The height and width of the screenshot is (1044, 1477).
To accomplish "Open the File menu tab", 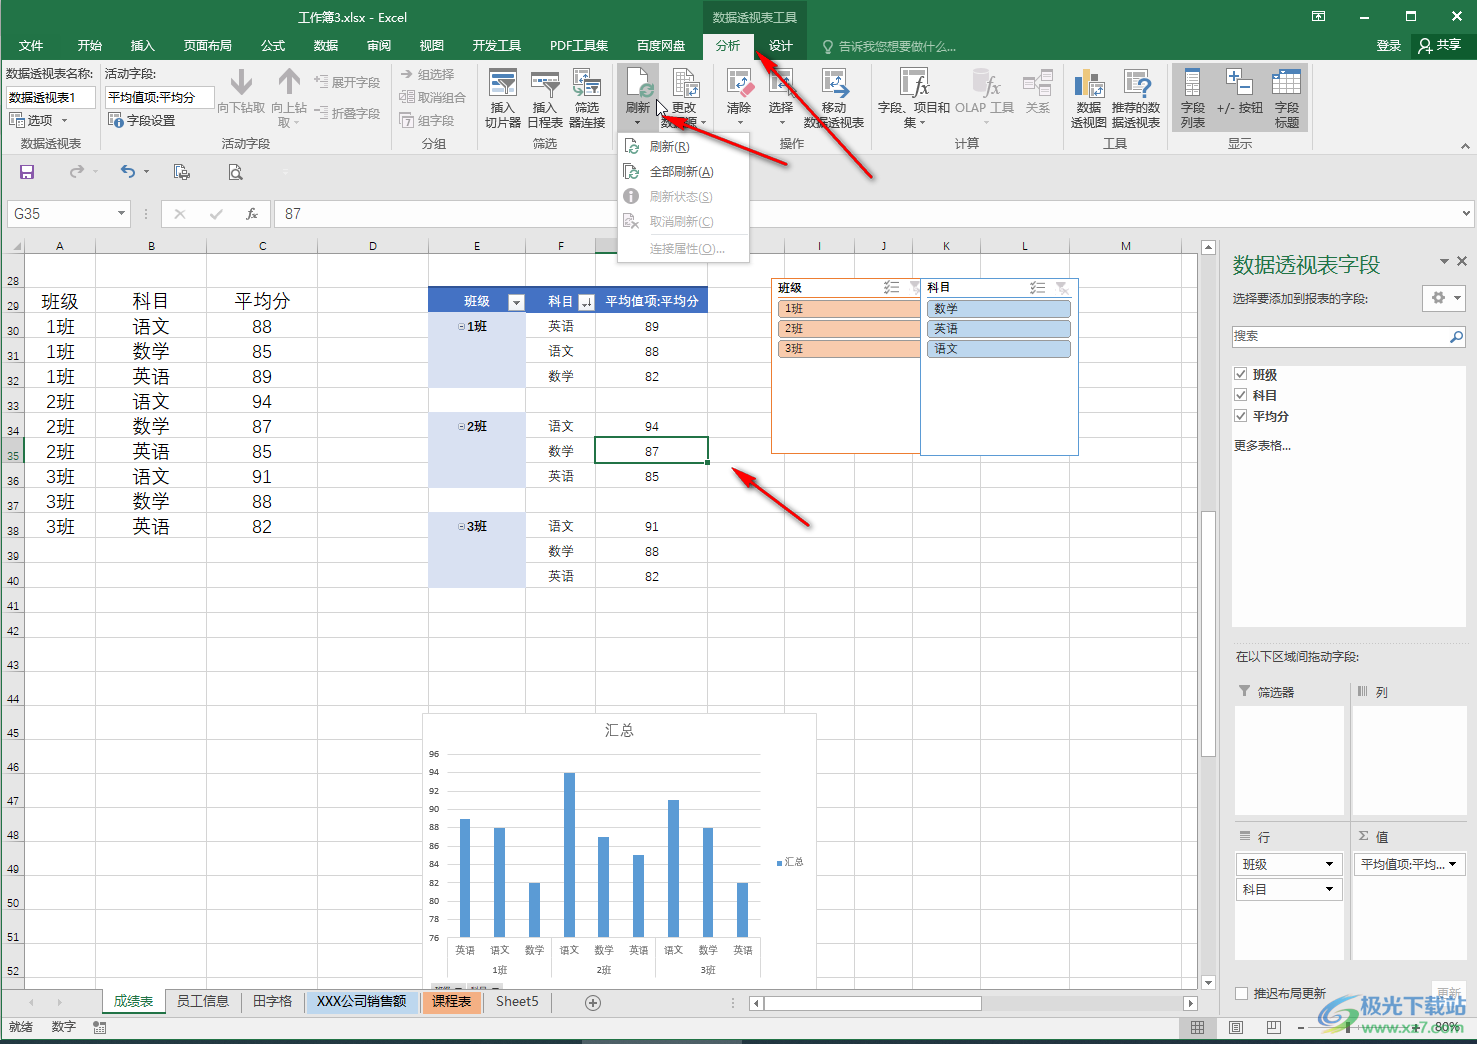I will coord(31,46).
